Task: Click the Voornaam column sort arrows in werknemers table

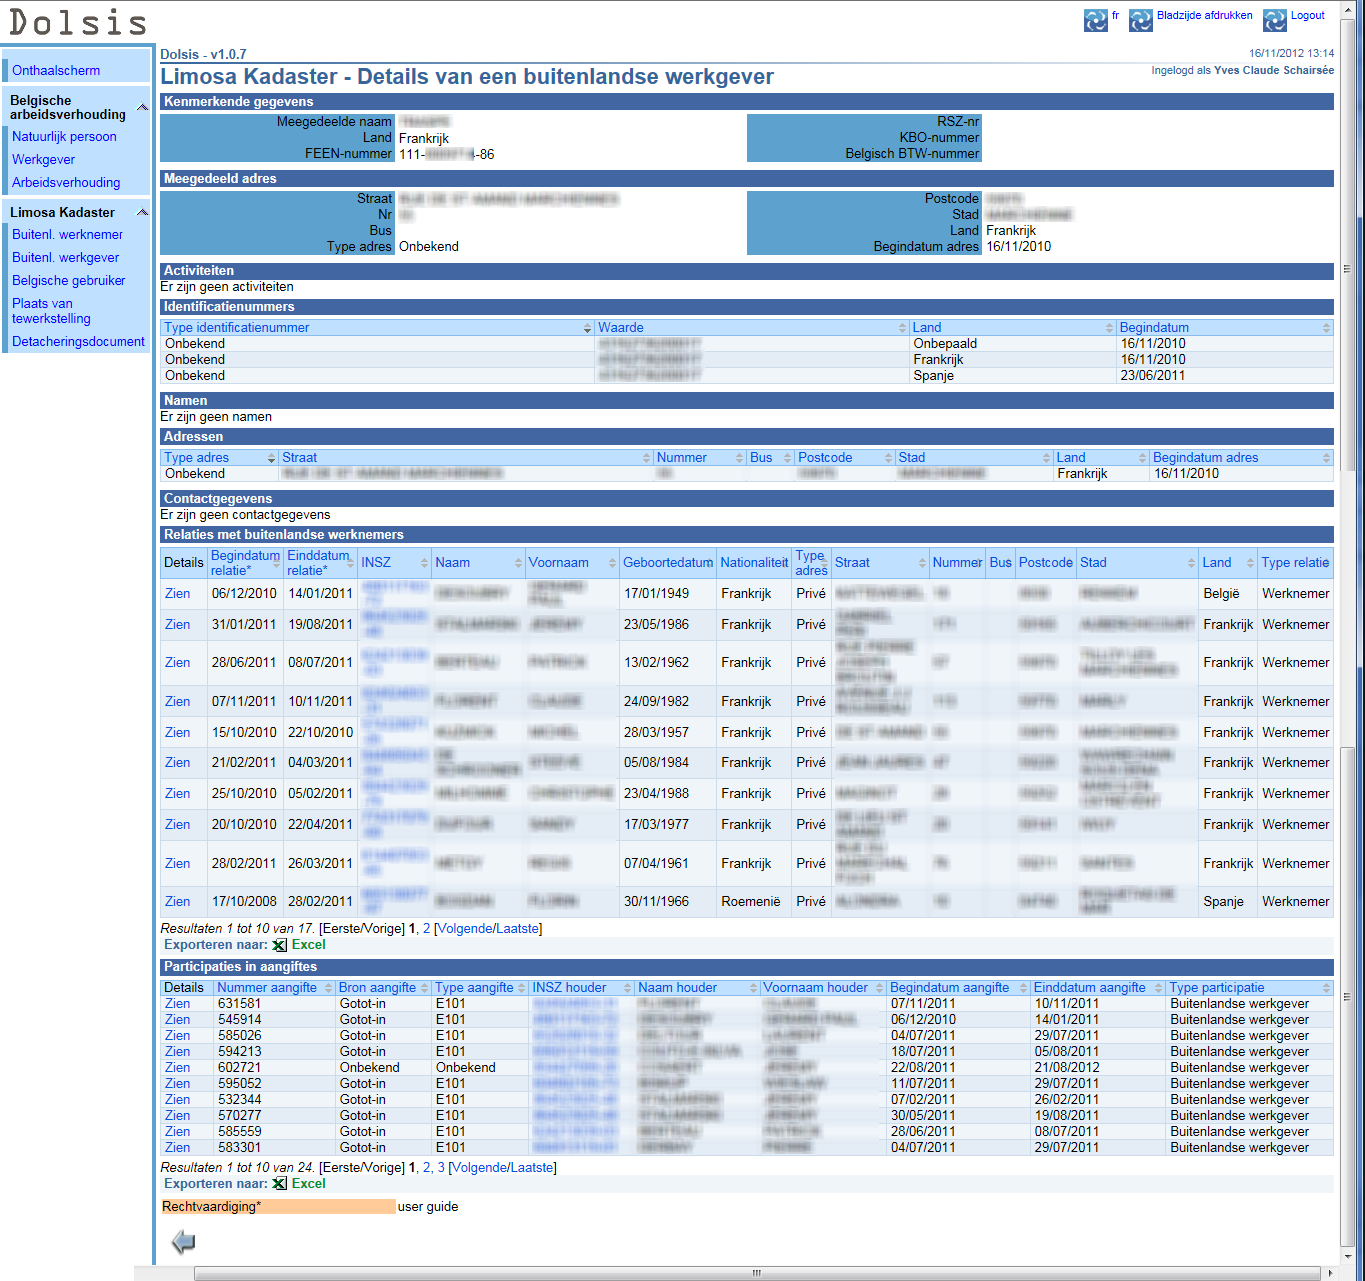Action: [x=612, y=563]
